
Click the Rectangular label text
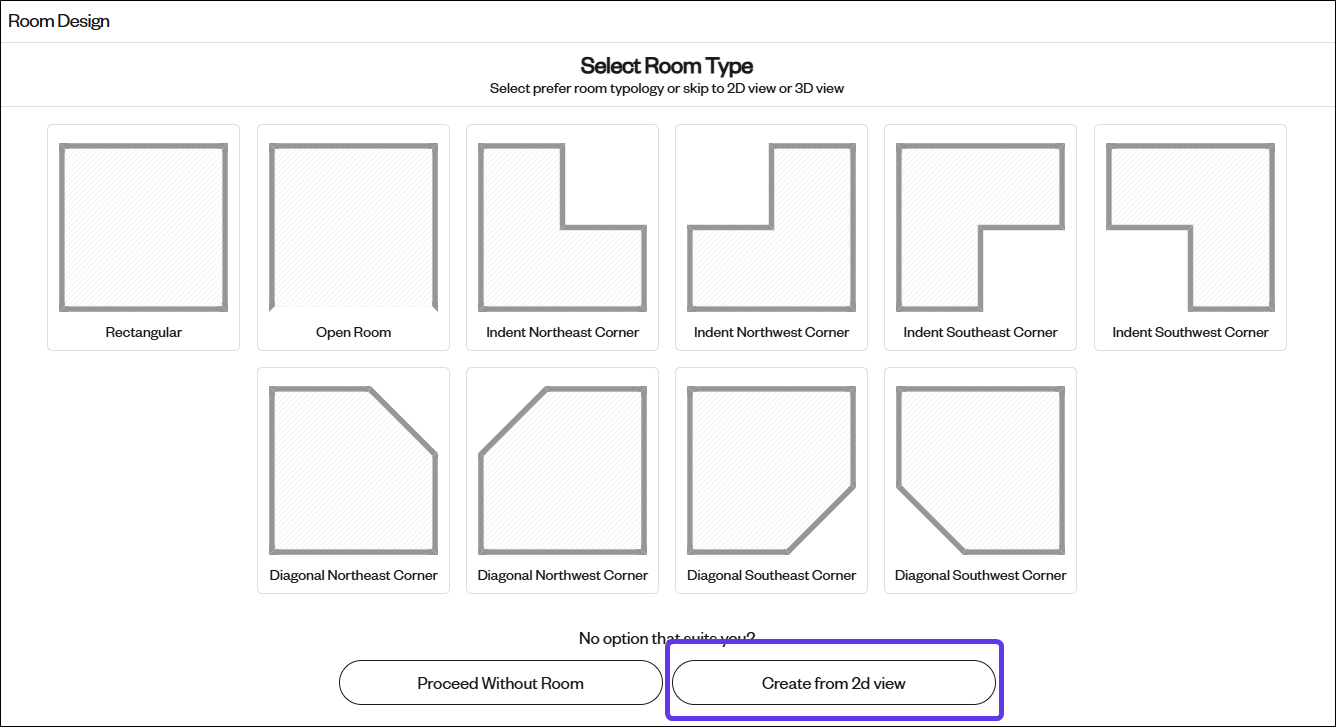[x=143, y=332]
